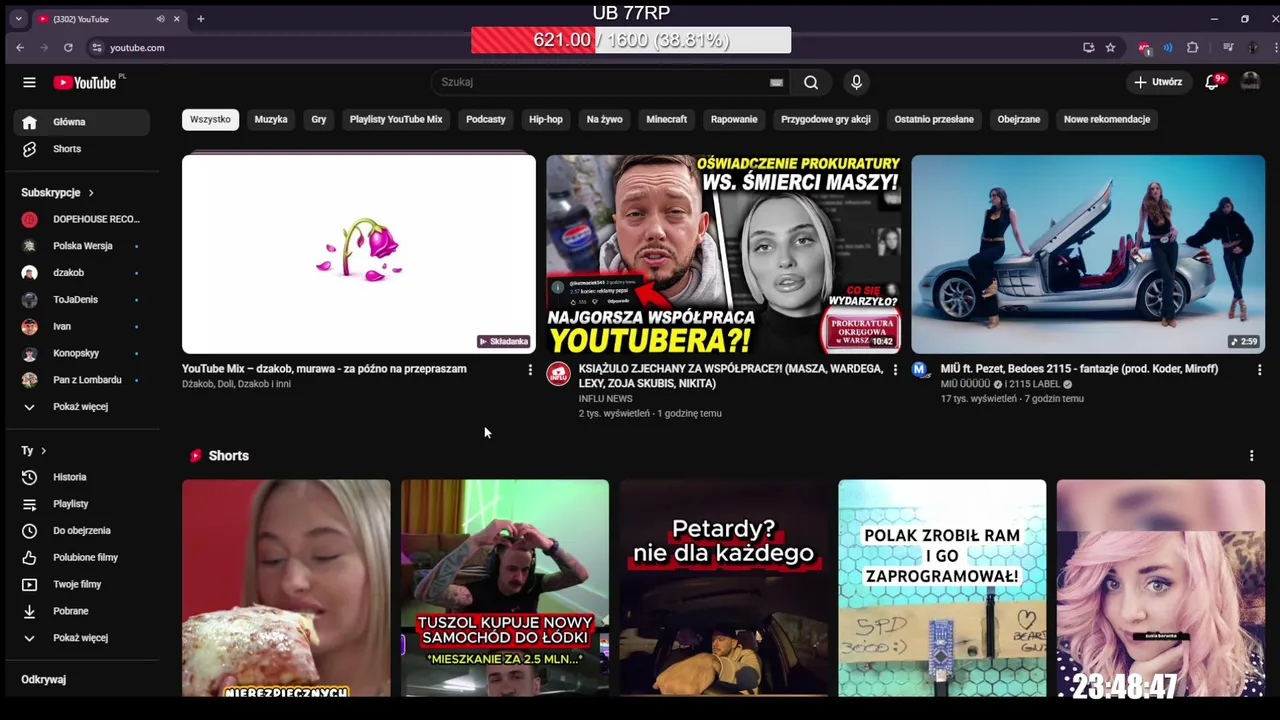The width and height of the screenshot is (1280, 720).
Task: Open Polska Wersja subscription channel
Action: 82,246
